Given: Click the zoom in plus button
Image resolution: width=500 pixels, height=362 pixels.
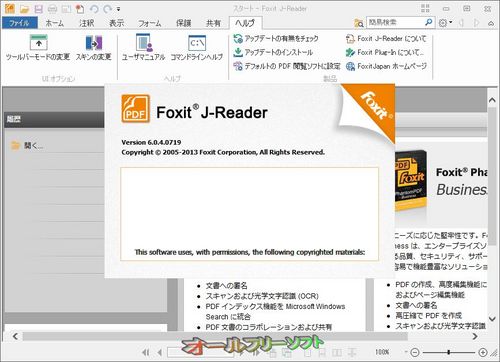Looking at the screenshot, I should pos(483,352).
